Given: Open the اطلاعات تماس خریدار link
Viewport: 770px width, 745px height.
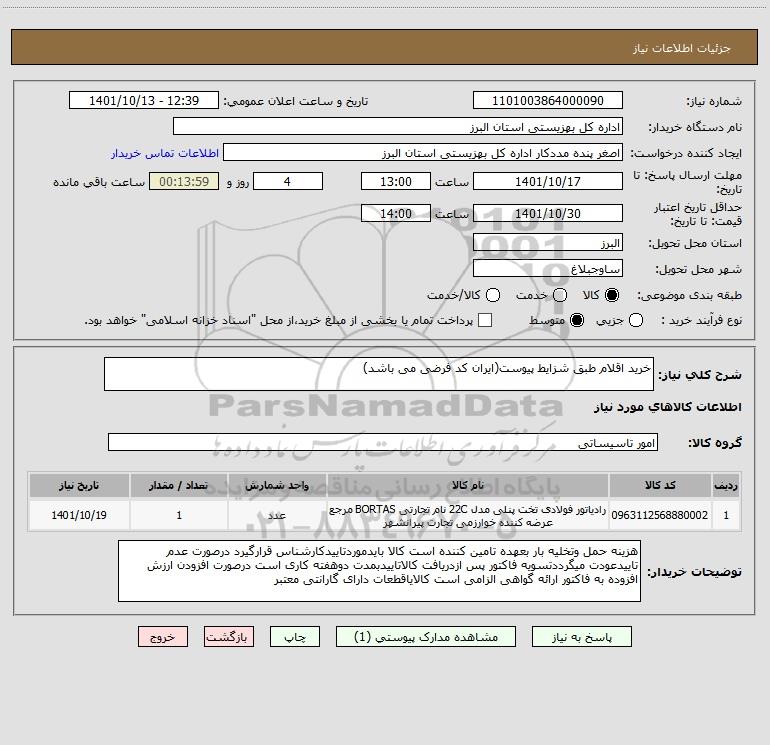Looking at the screenshot, I should tap(165, 153).
